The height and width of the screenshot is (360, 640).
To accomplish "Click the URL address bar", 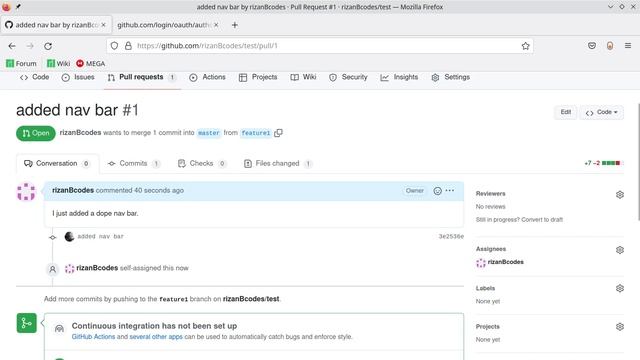I will pyautogui.click(x=320, y=46).
